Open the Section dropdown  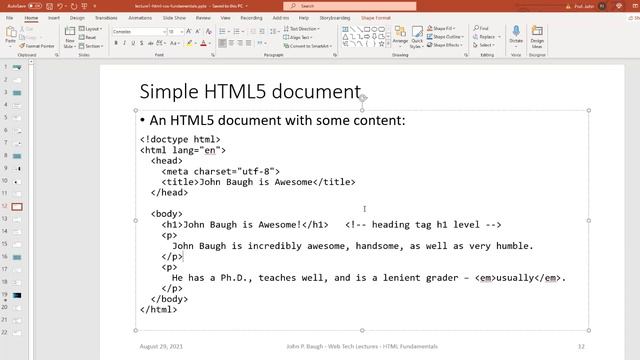coord(91,46)
